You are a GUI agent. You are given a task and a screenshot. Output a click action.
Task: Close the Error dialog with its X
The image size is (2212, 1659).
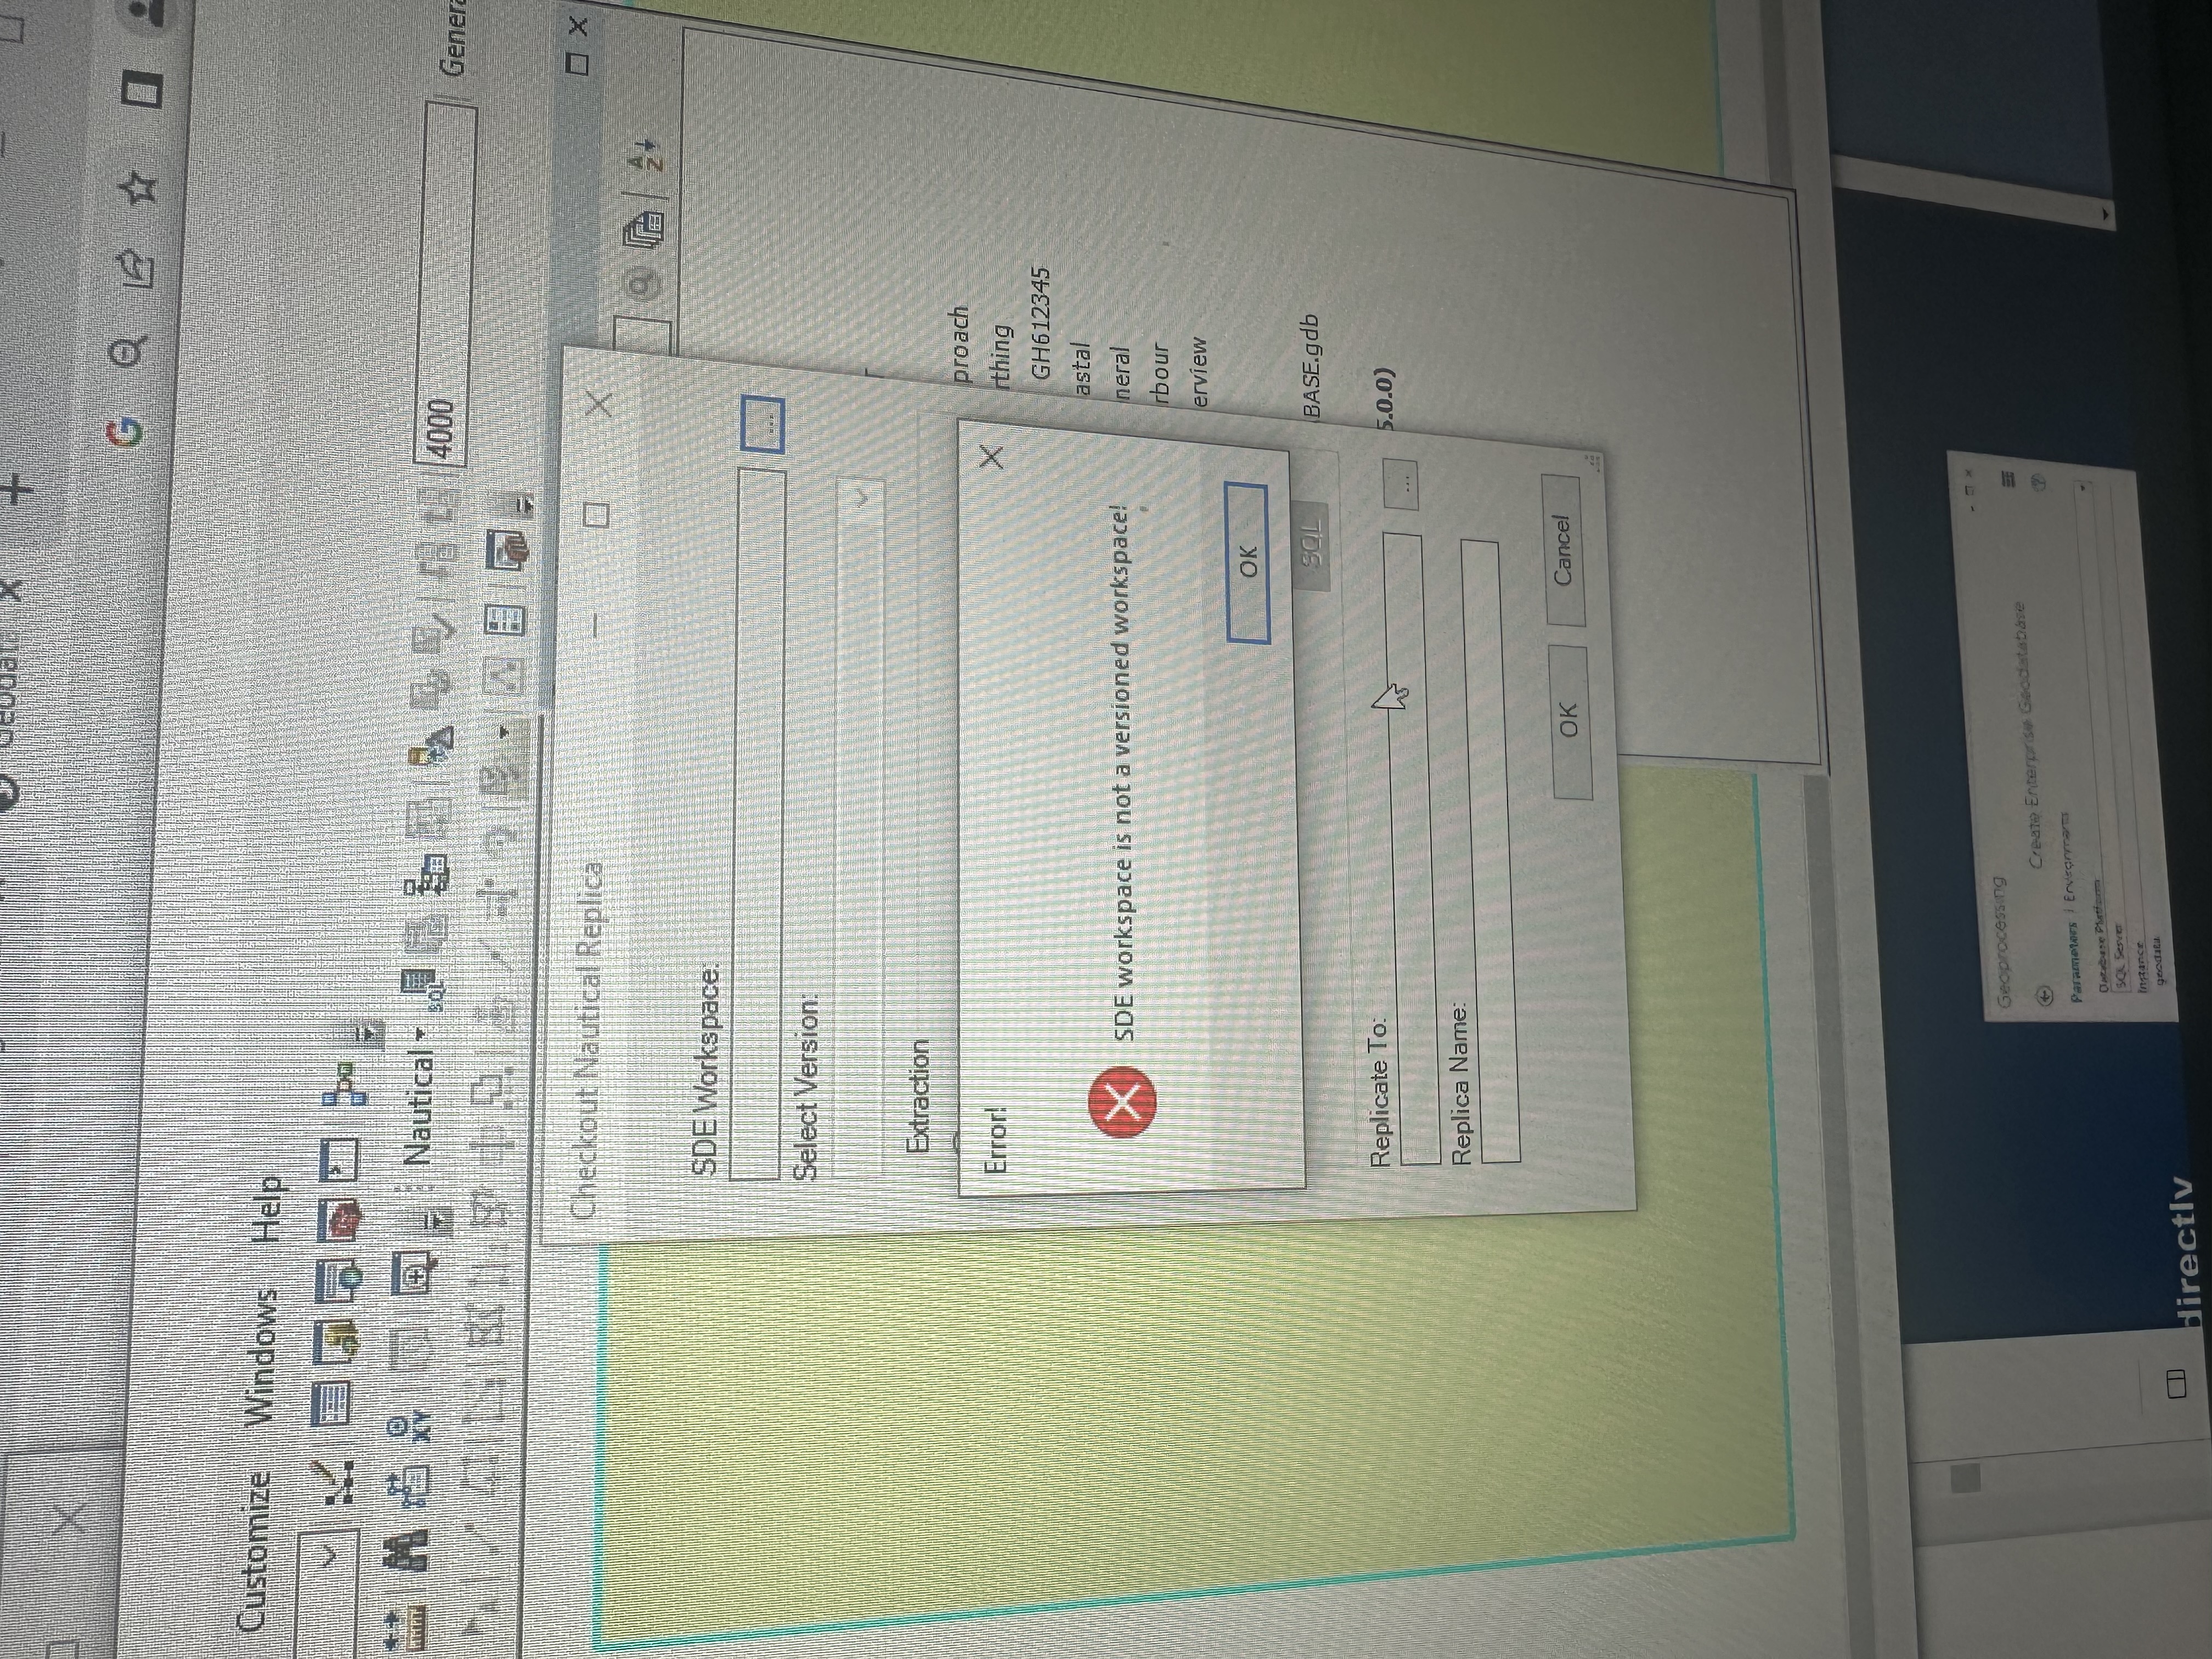[991, 457]
